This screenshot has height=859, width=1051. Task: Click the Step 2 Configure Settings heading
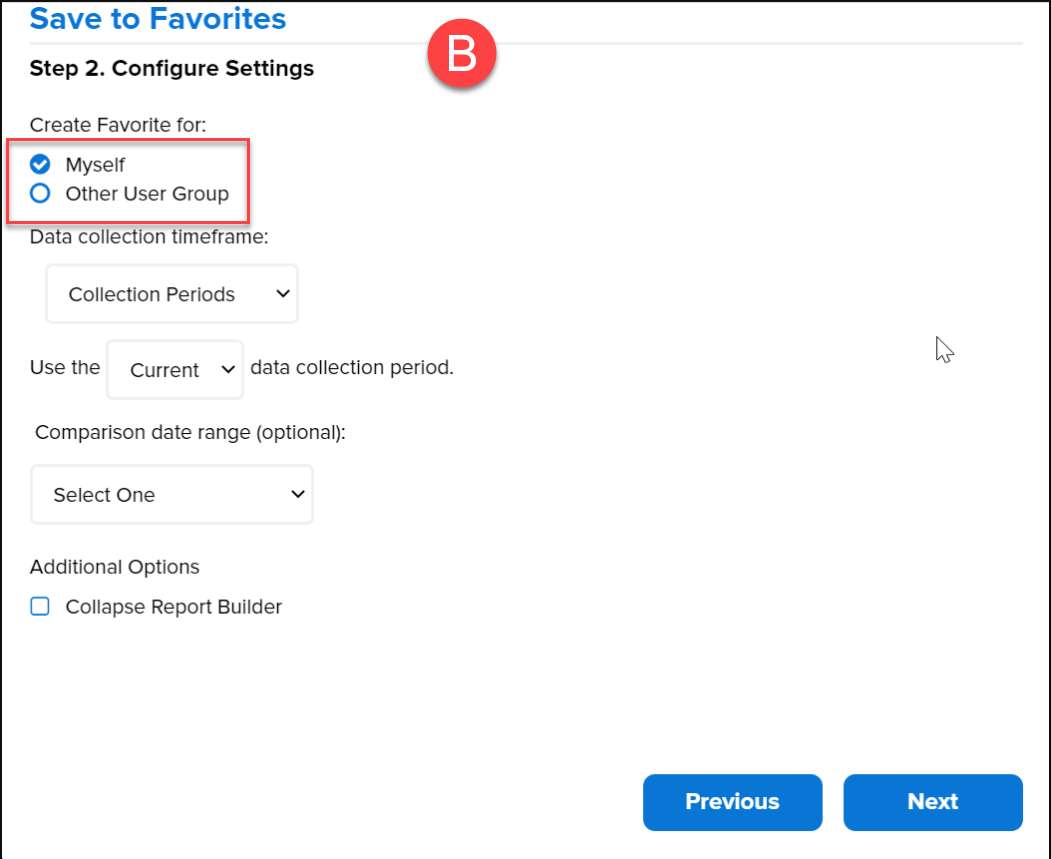(x=172, y=68)
